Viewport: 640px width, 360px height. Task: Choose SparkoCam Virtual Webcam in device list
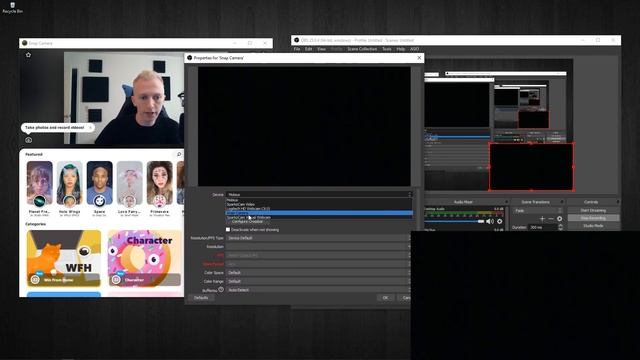(x=319, y=217)
